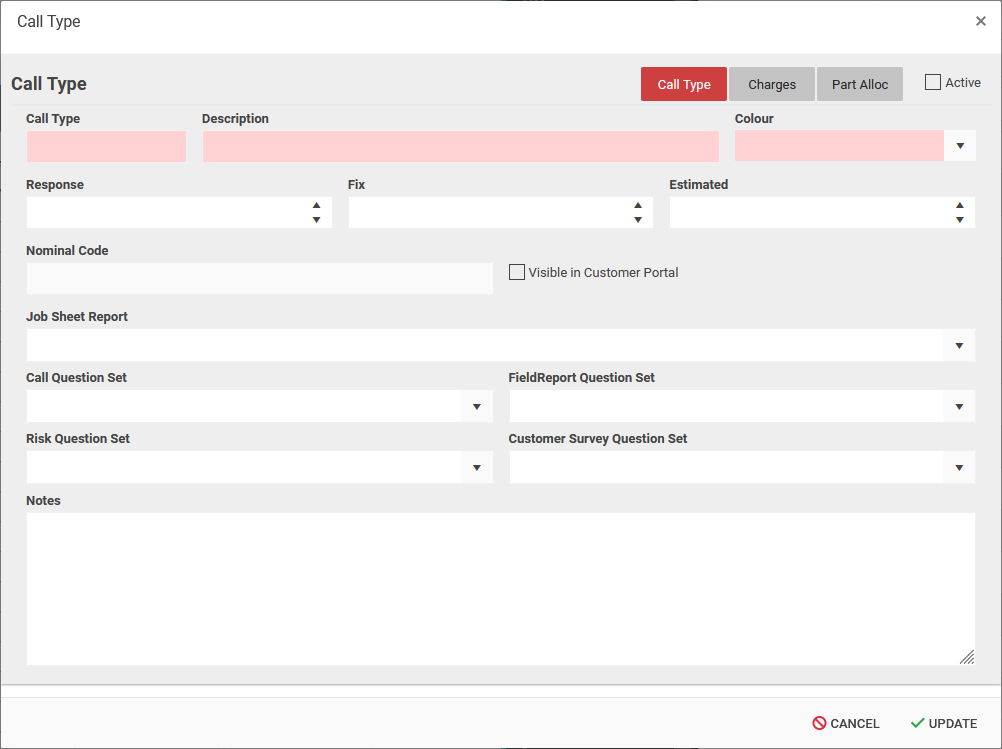Increment the Fix field spinner
The width and height of the screenshot is (1002, 749).
tap(638, 205)
